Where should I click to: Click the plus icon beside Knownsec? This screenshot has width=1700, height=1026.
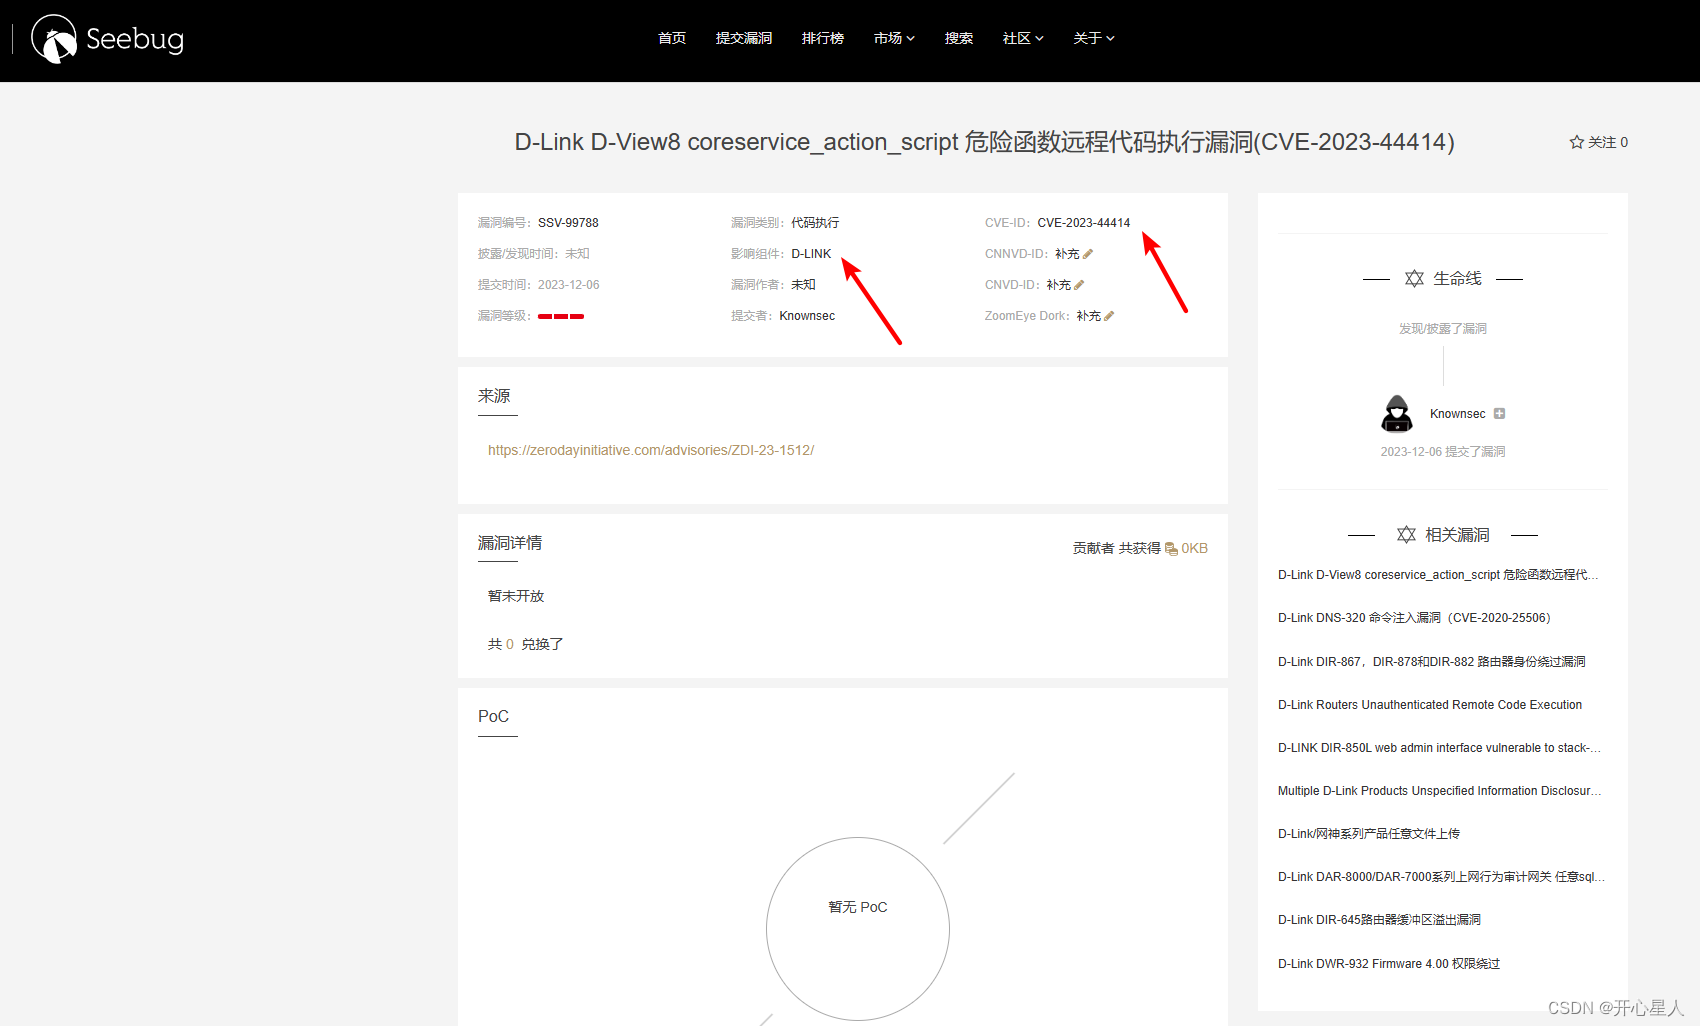click(1499, 413)
